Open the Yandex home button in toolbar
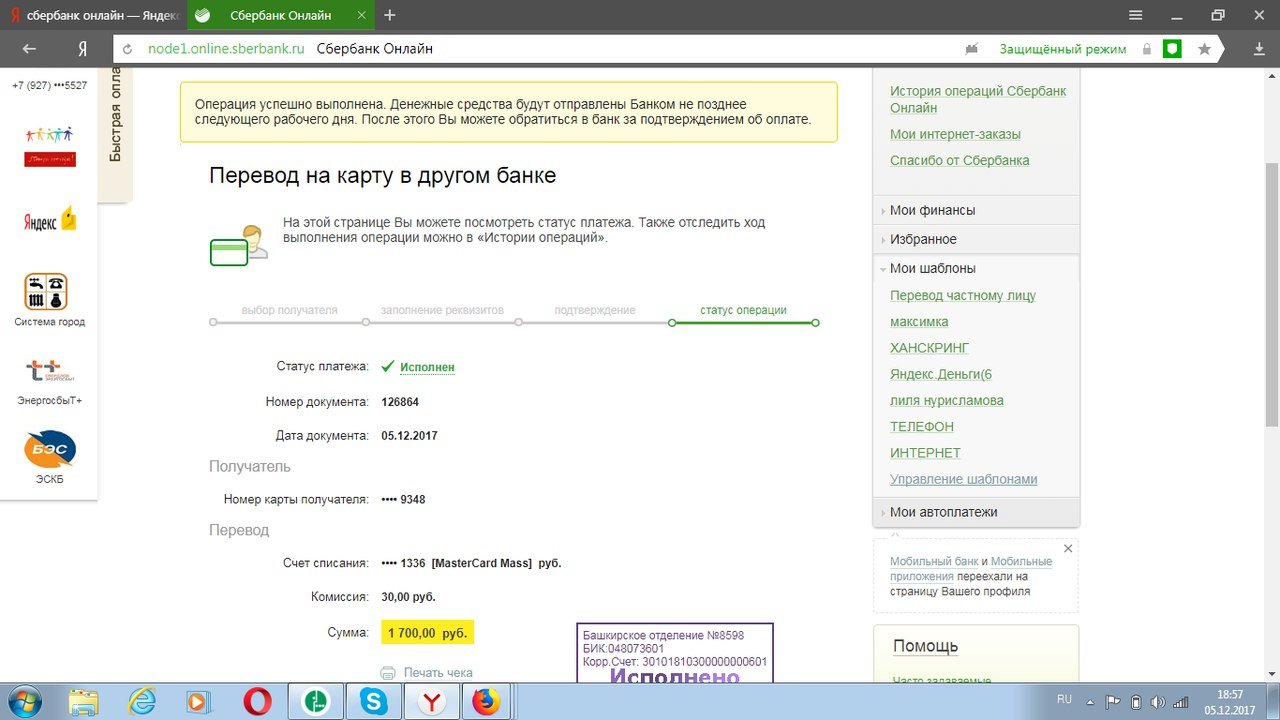 coord(83,49)
